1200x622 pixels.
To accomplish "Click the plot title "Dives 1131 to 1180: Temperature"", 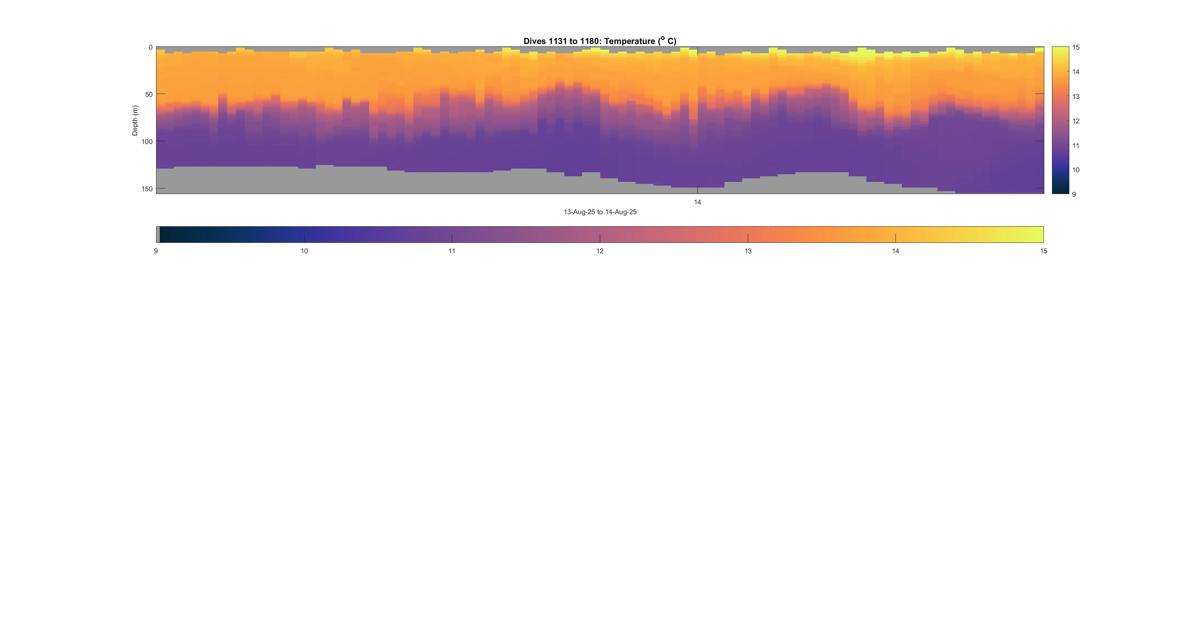I will pos(600,41).
